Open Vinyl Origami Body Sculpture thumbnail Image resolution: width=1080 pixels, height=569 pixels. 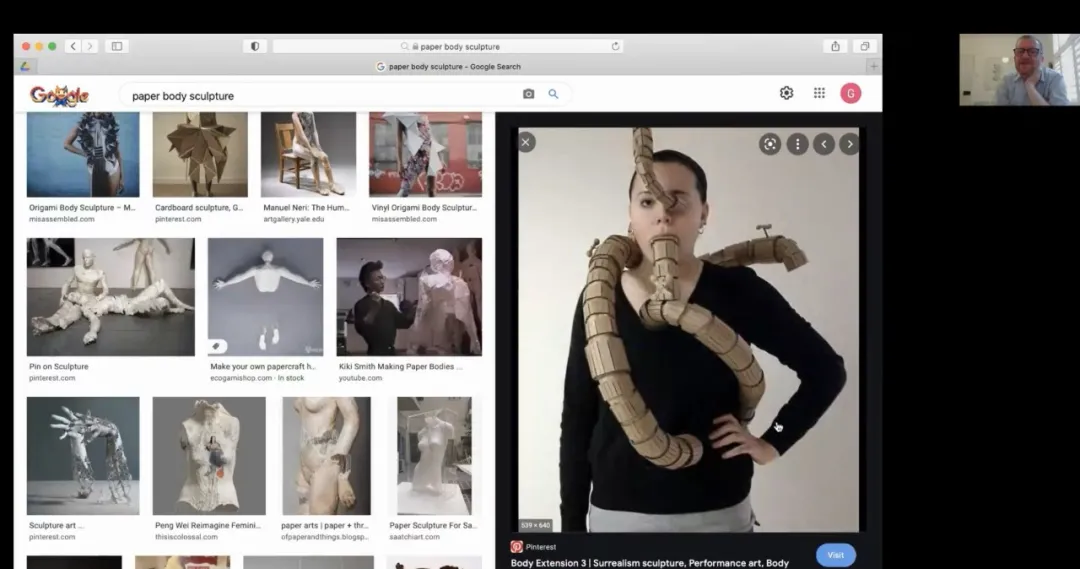click(x=425, y=154)
